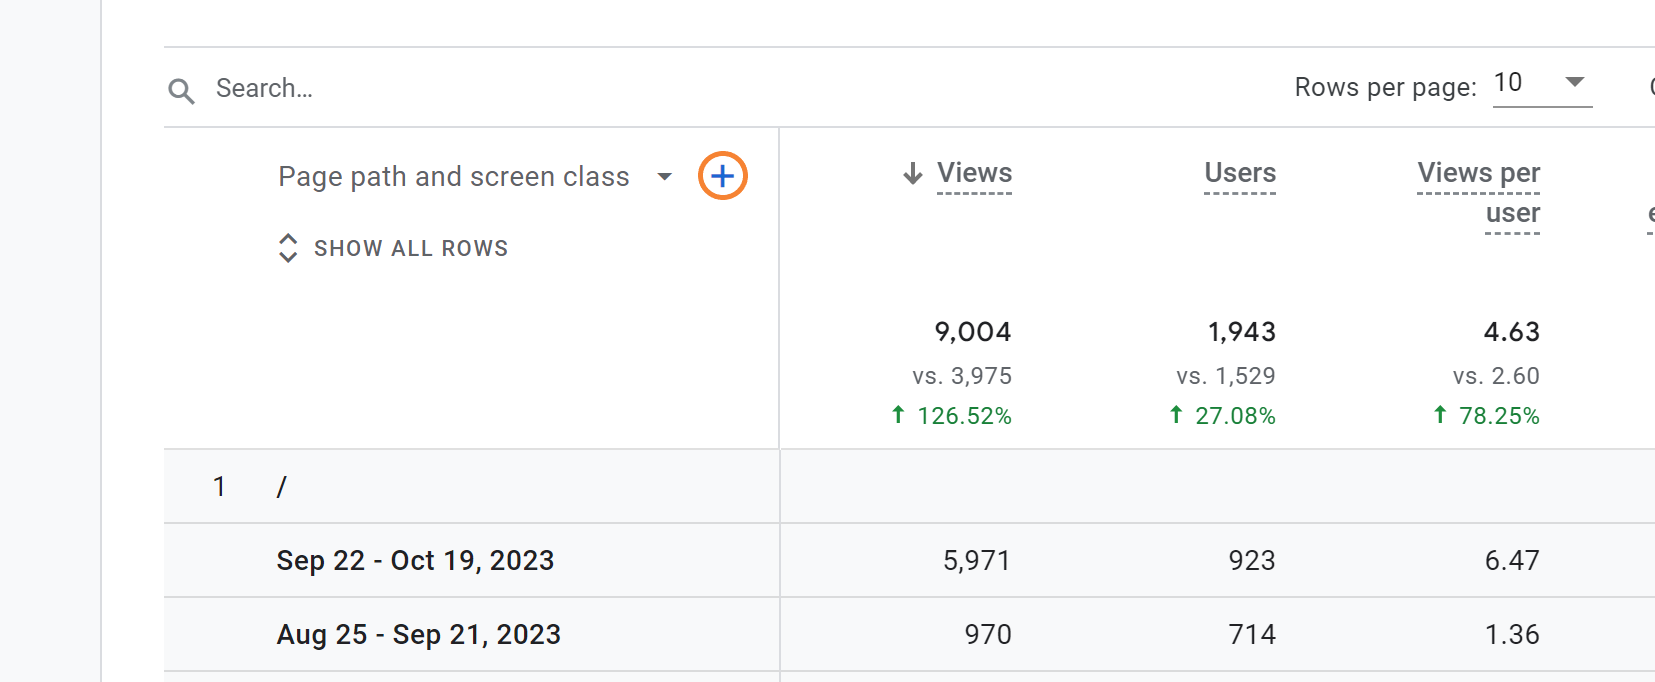Click the 5,971 views cell

pyautogui.click(x=977, y=560)
